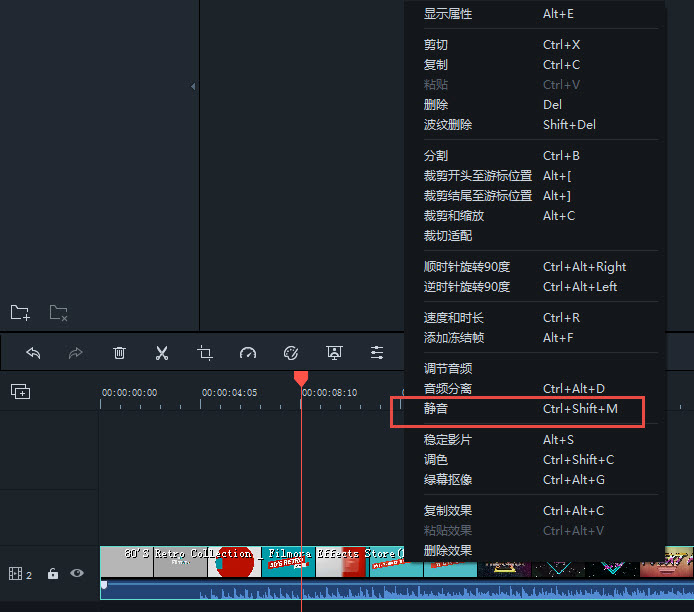Click the add track icon above timeline
The image size is (694, 612).
coord(20,392)
